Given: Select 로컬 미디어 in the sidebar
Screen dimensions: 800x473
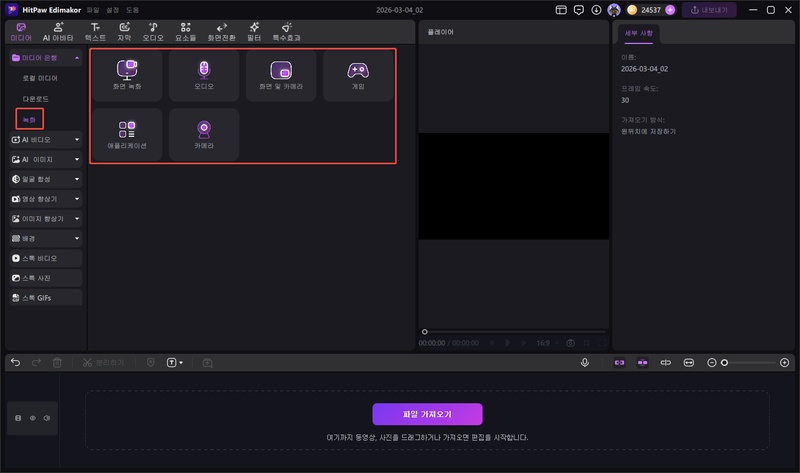Looking at the screenshot, I should [x=40, y=78].
